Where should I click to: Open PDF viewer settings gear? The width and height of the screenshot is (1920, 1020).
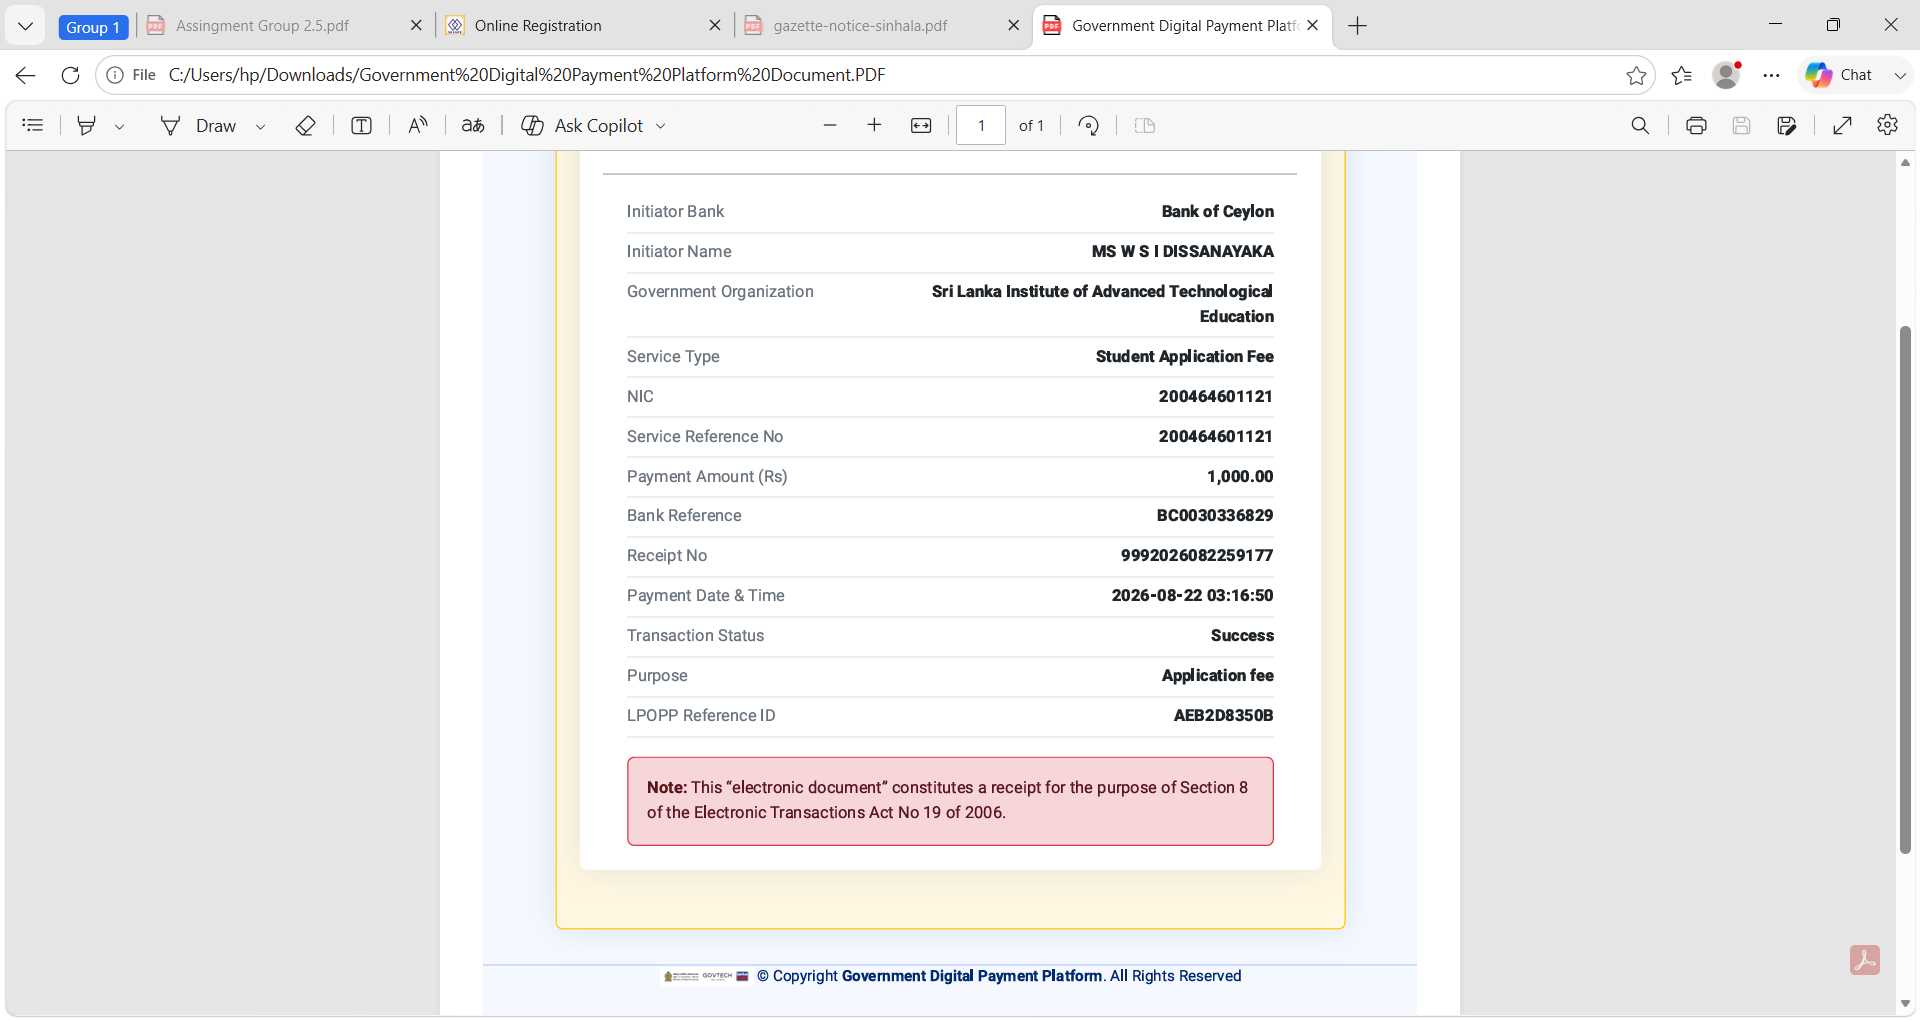[1887, 125]
